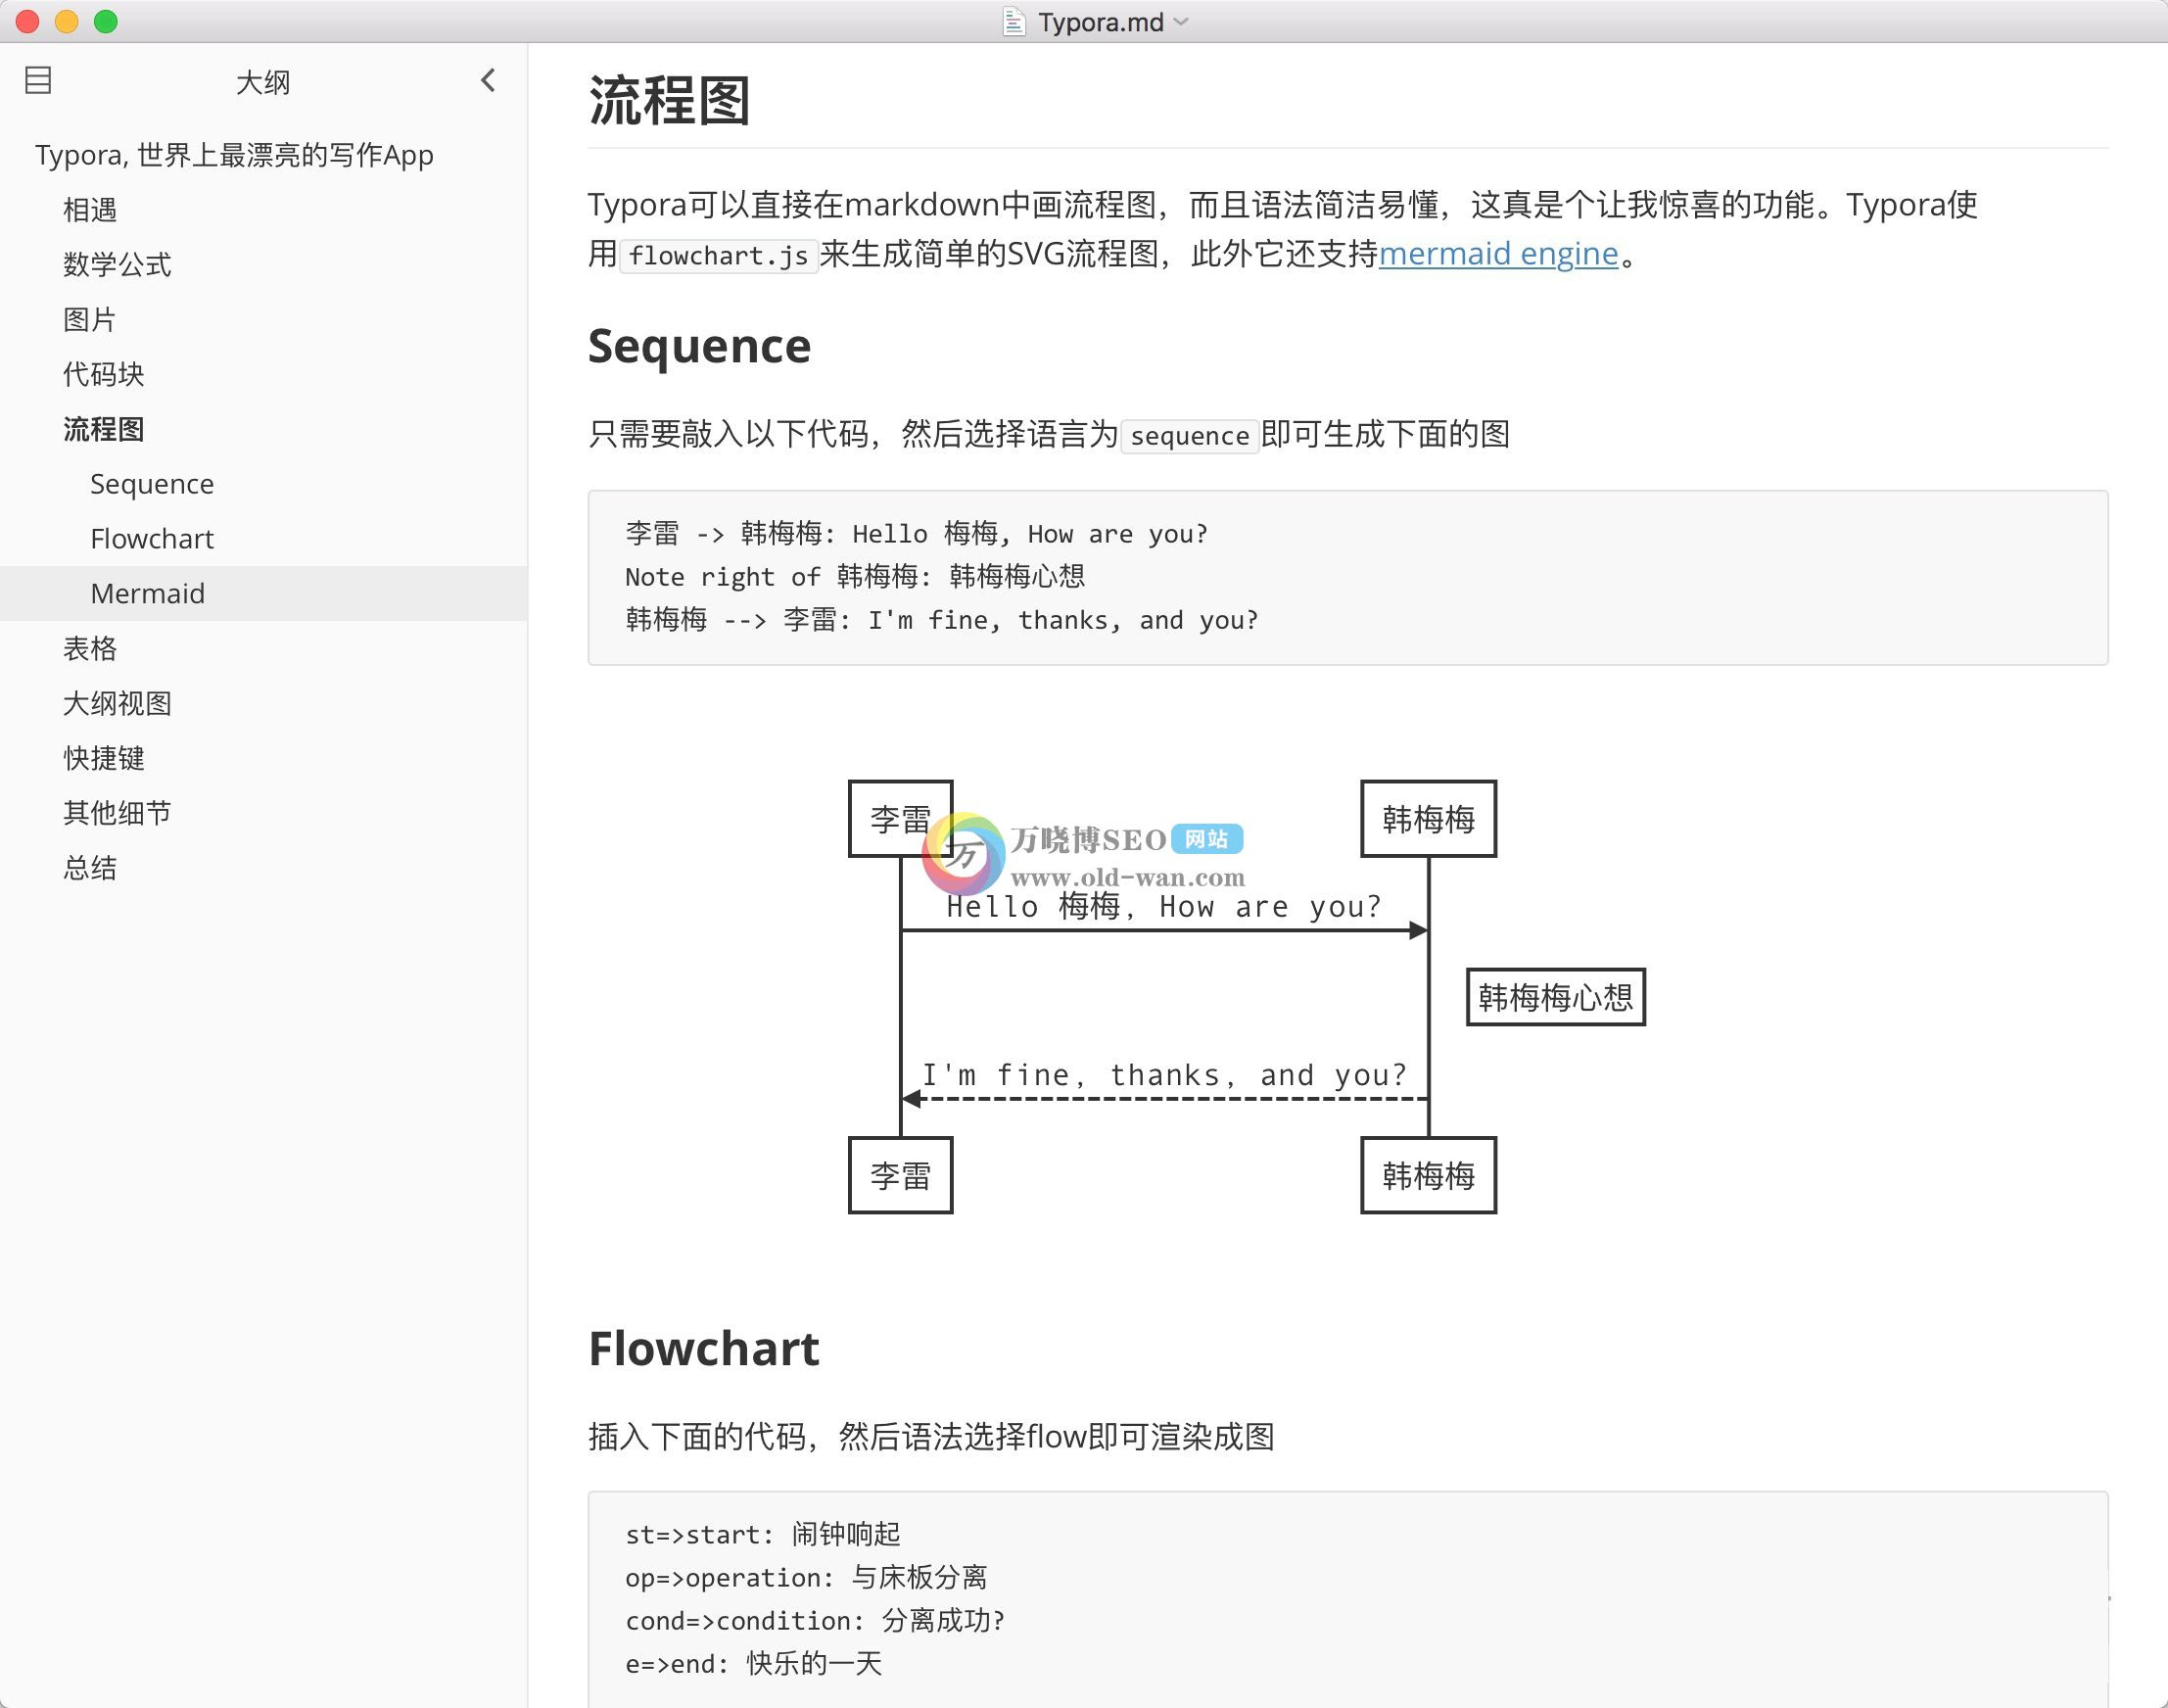Click the top 李雷 box in sequence diagram
Viewport: 2168px width, 1708px height.
click(900, 819)
